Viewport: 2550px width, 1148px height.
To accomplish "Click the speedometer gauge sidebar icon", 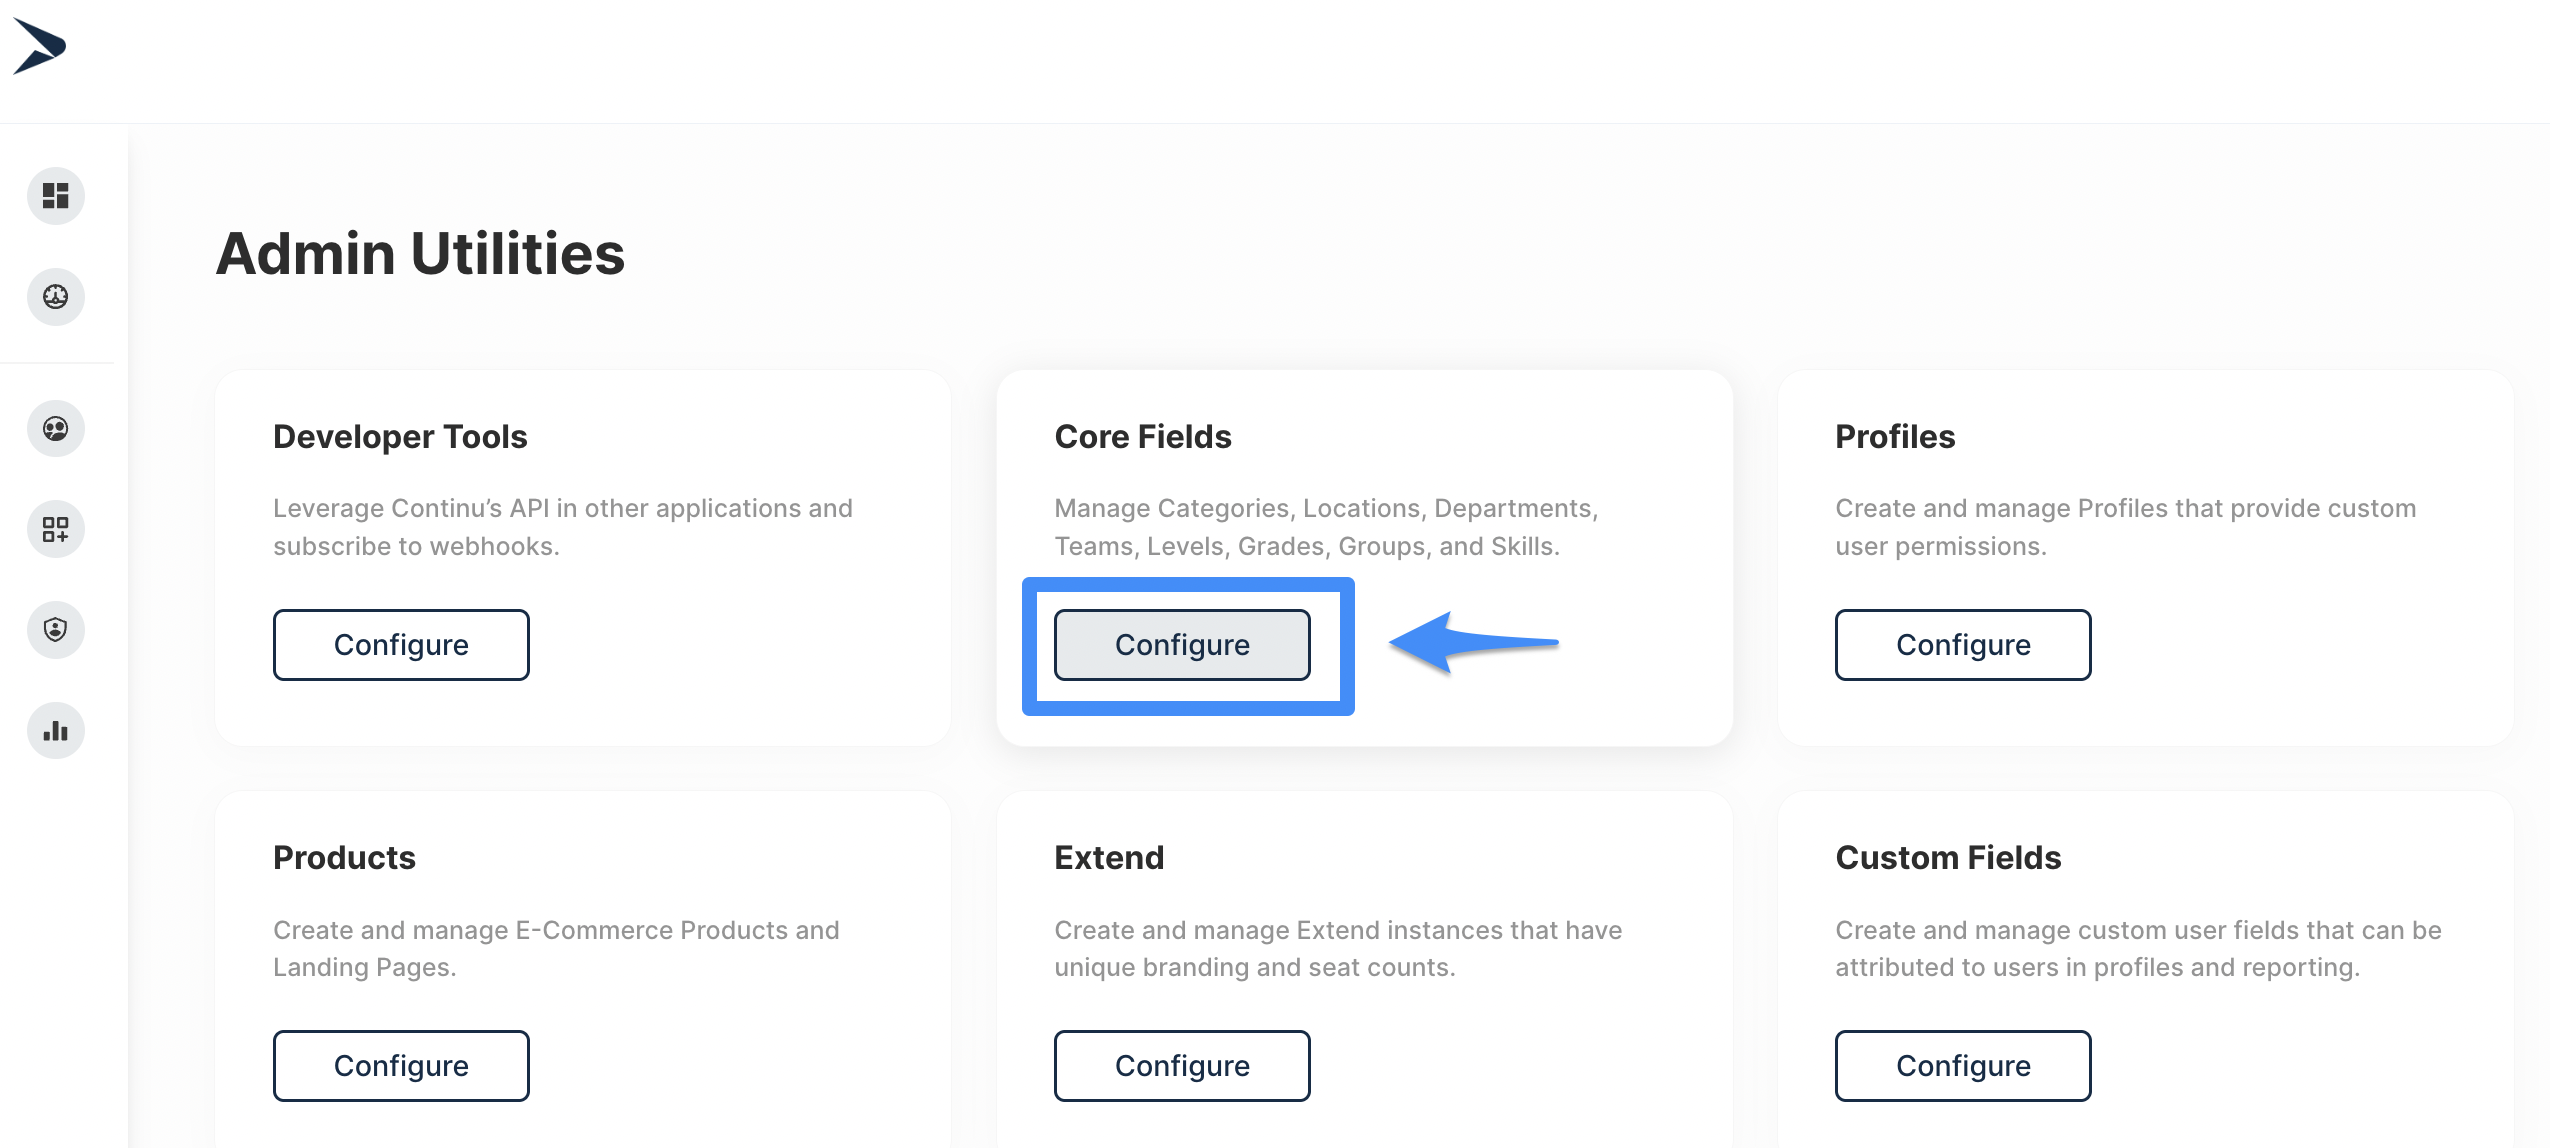I will 56,297.
